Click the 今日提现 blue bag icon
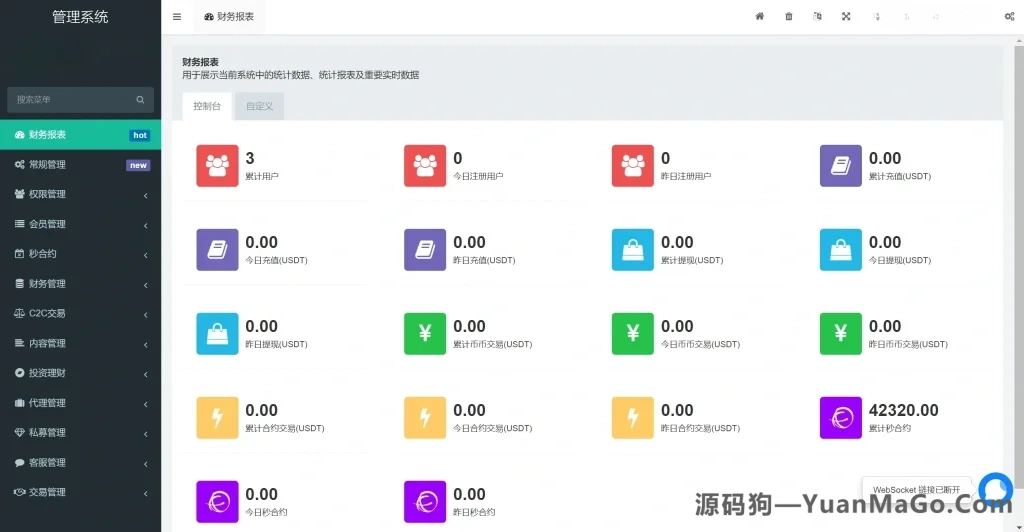 (840, 250)
